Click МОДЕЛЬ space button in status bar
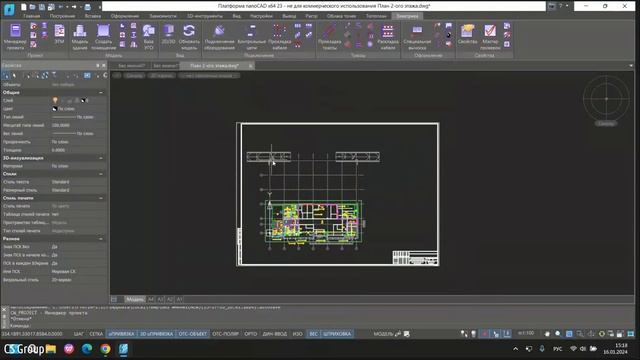 coord(383,334)
